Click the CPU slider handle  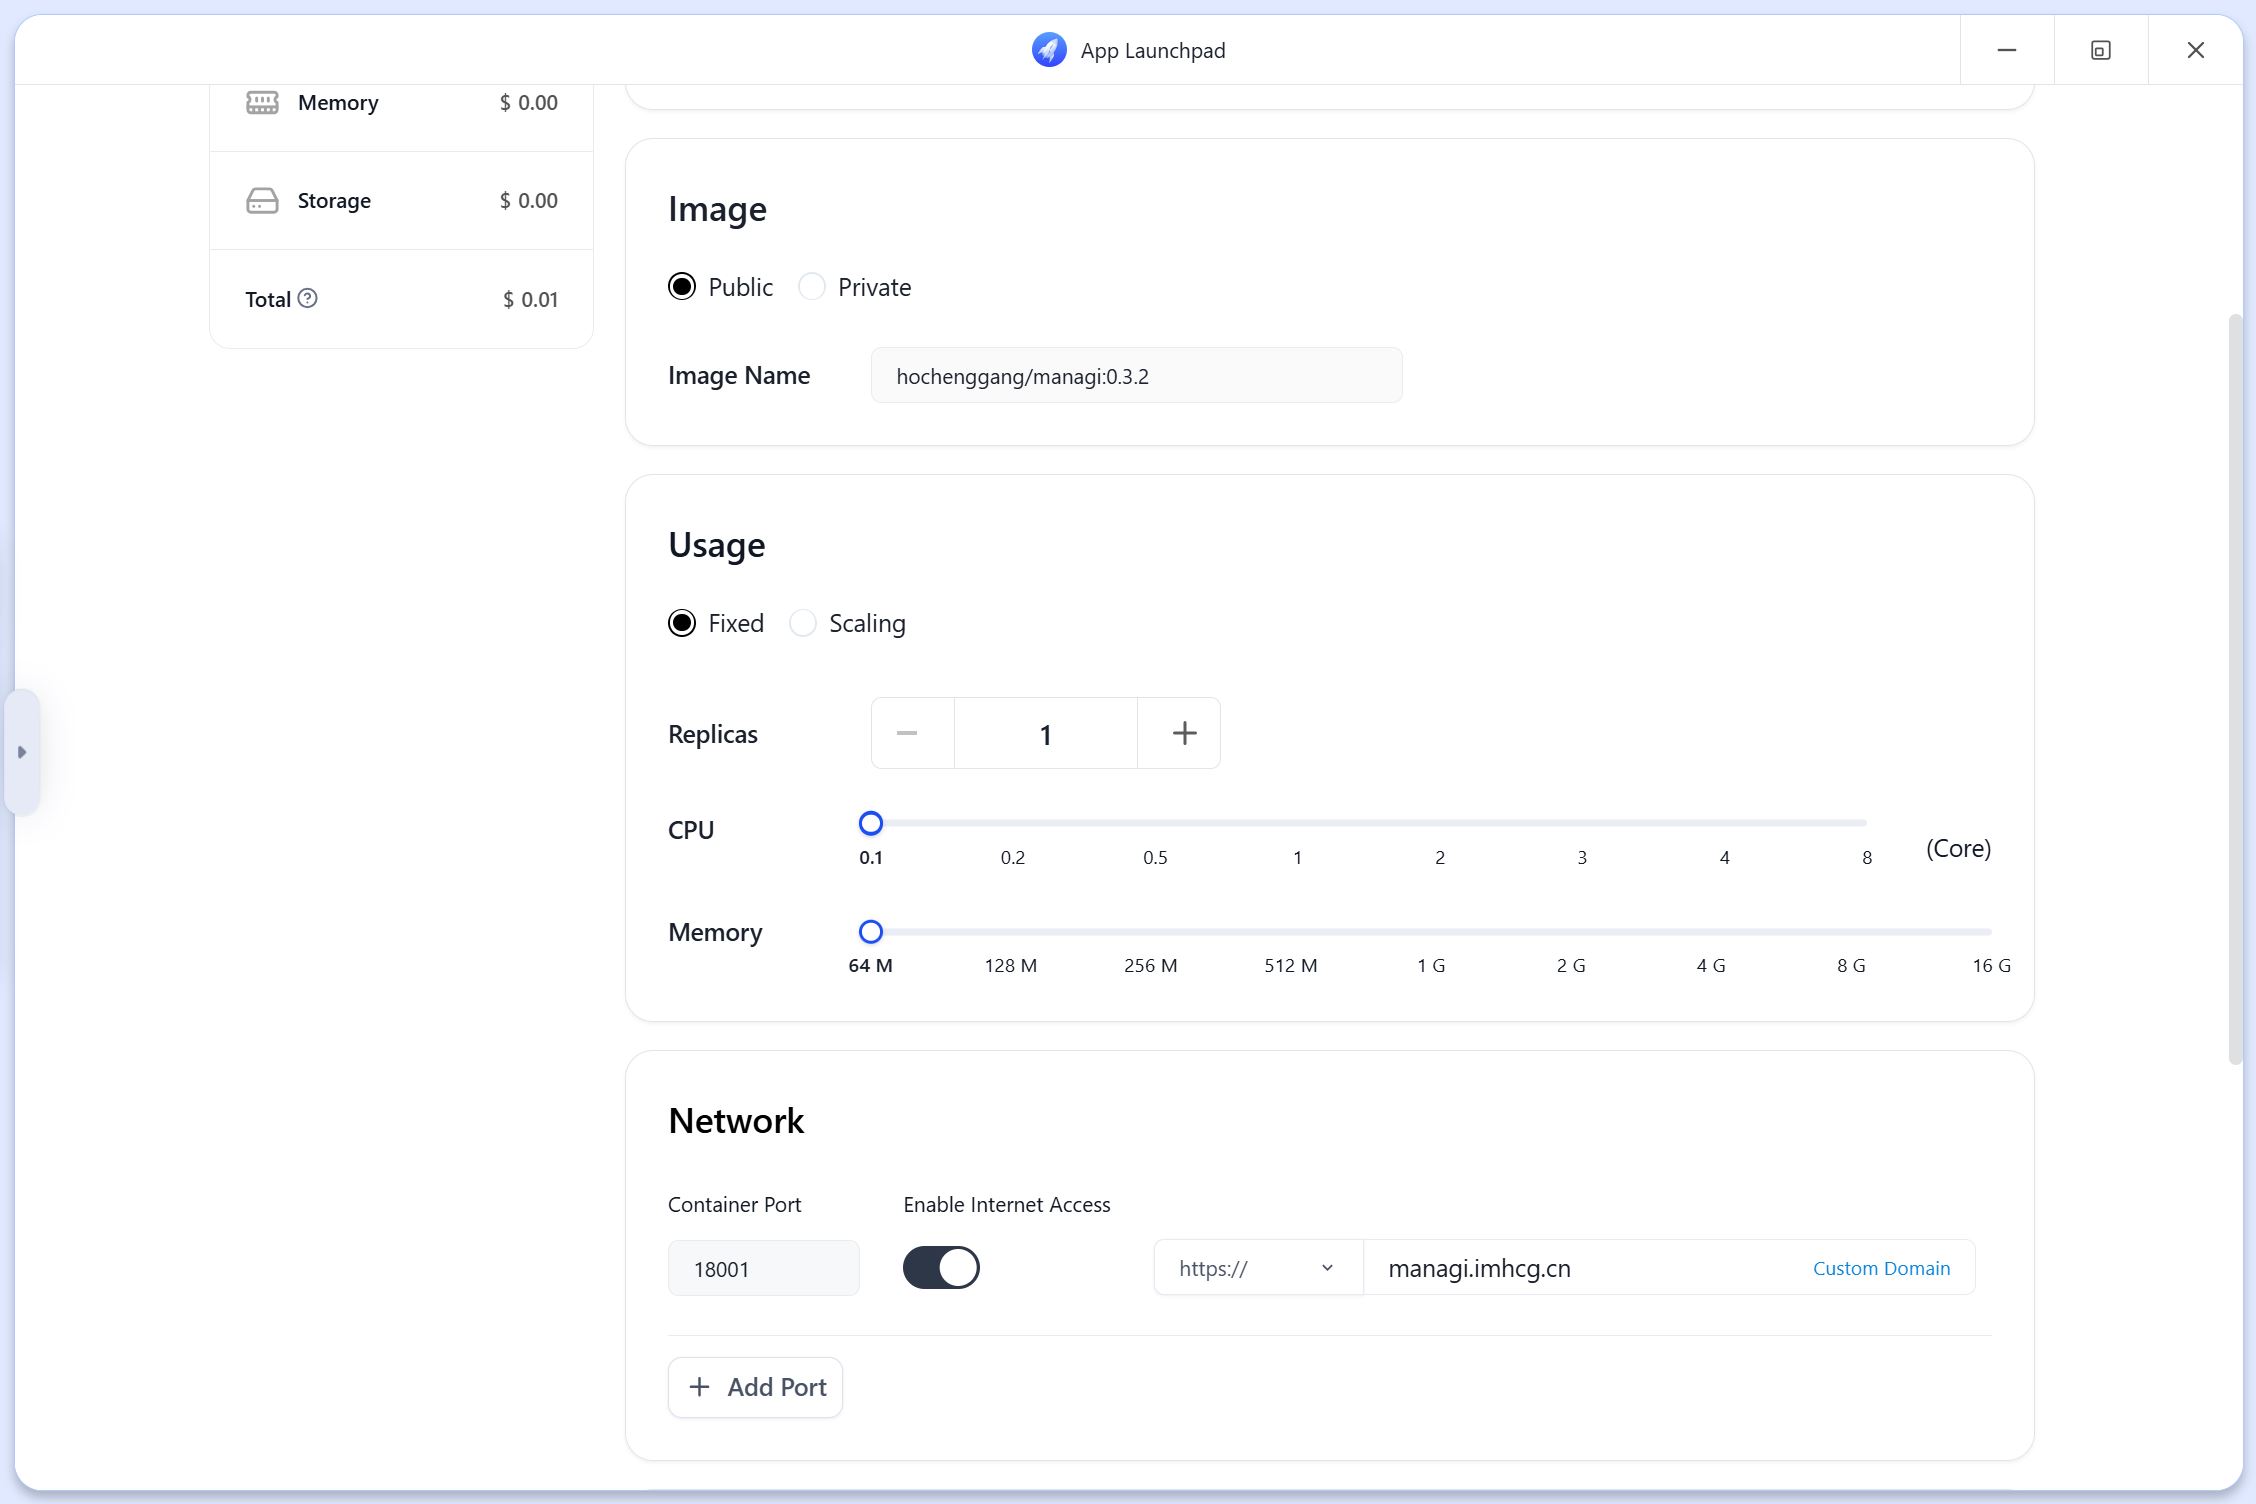pos(871,823)
